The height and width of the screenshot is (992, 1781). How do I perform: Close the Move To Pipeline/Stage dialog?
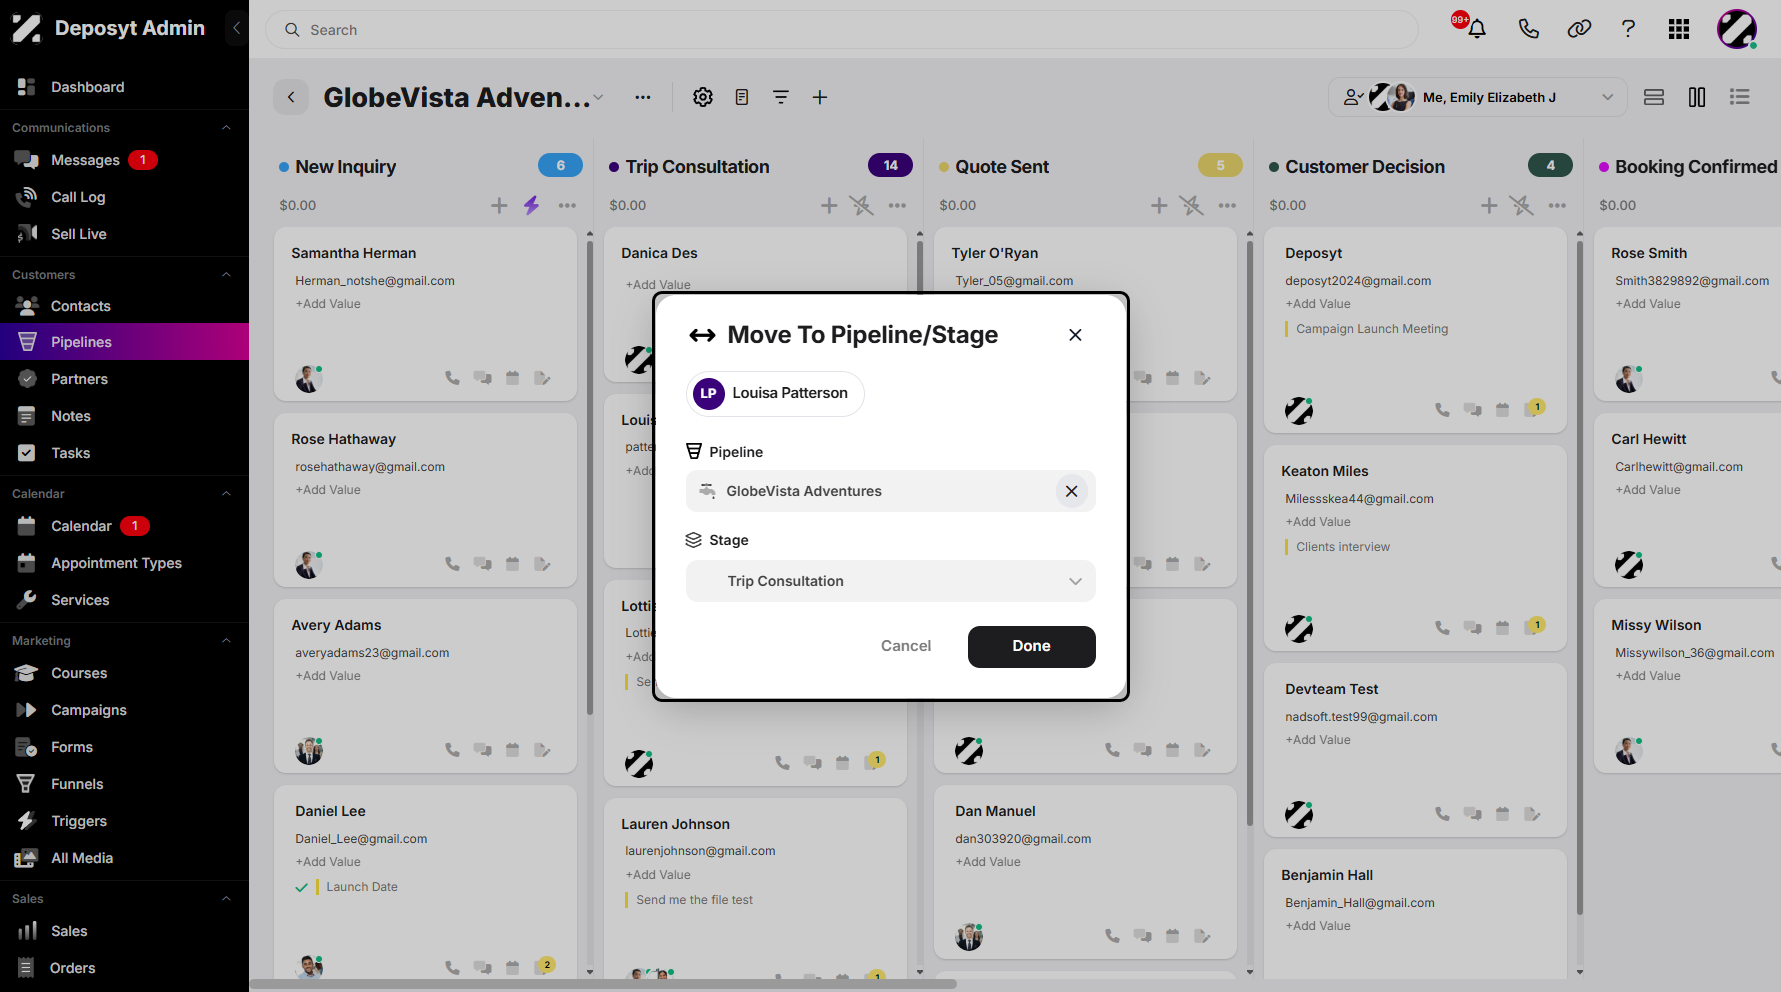tap(1075, 335)
